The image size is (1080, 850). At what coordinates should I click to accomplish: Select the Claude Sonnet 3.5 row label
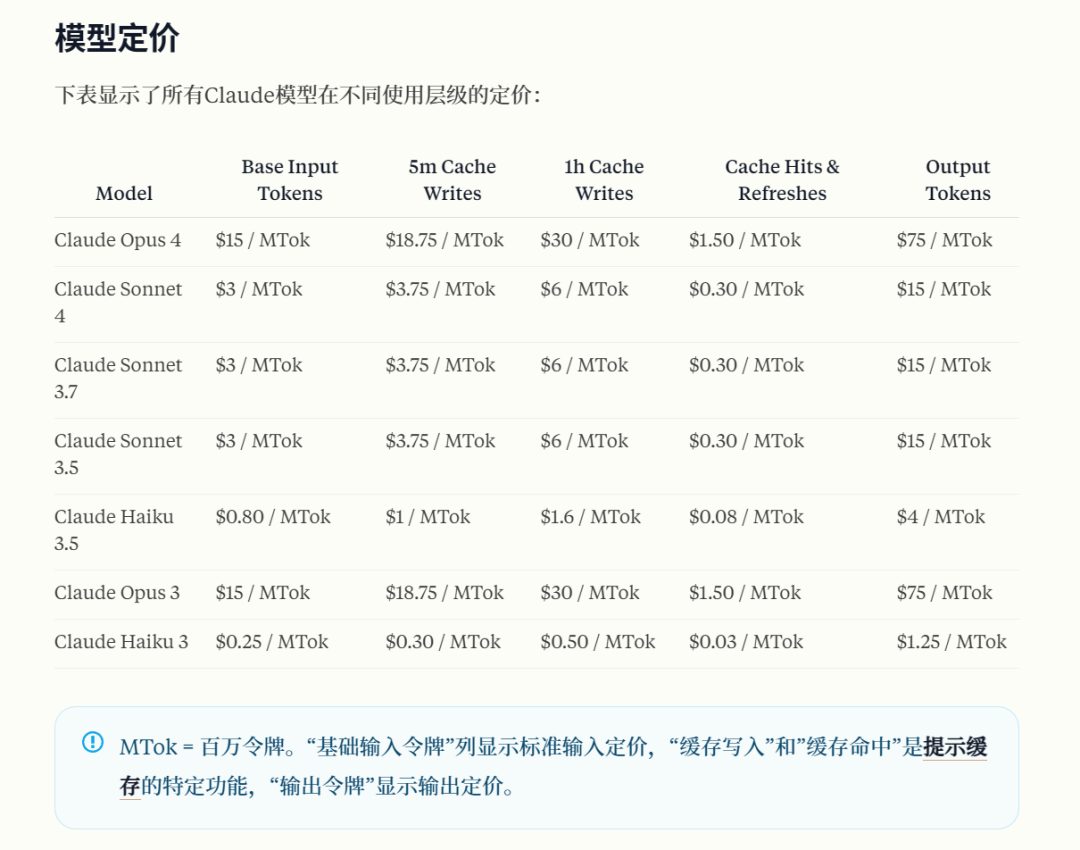118,454
